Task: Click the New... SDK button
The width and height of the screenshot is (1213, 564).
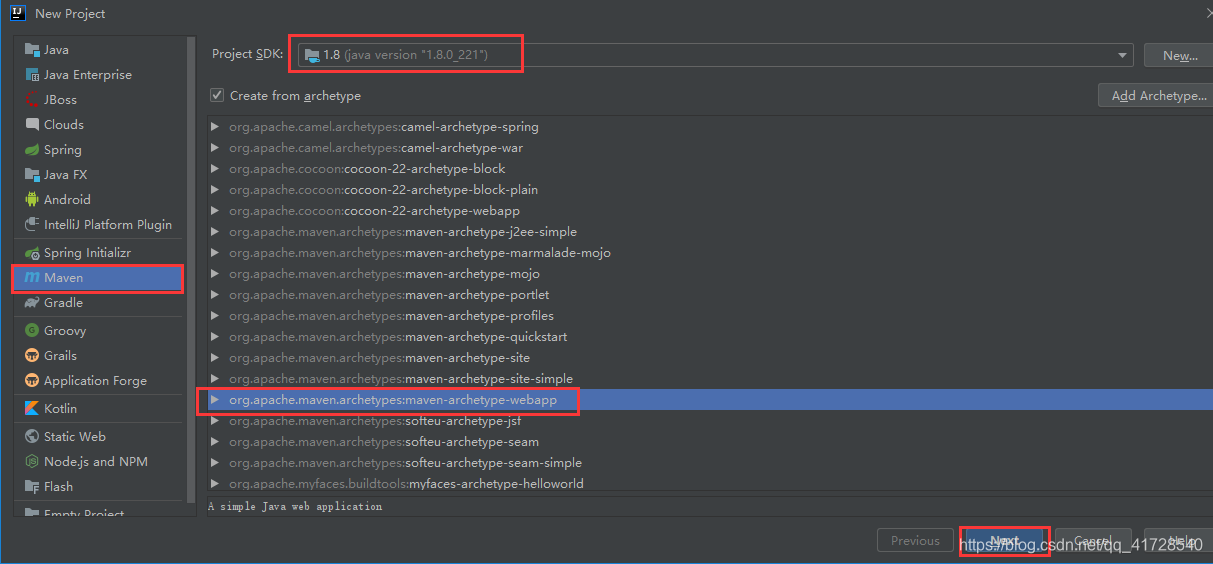Action: pyautogui.click(x=1180, y=55)
